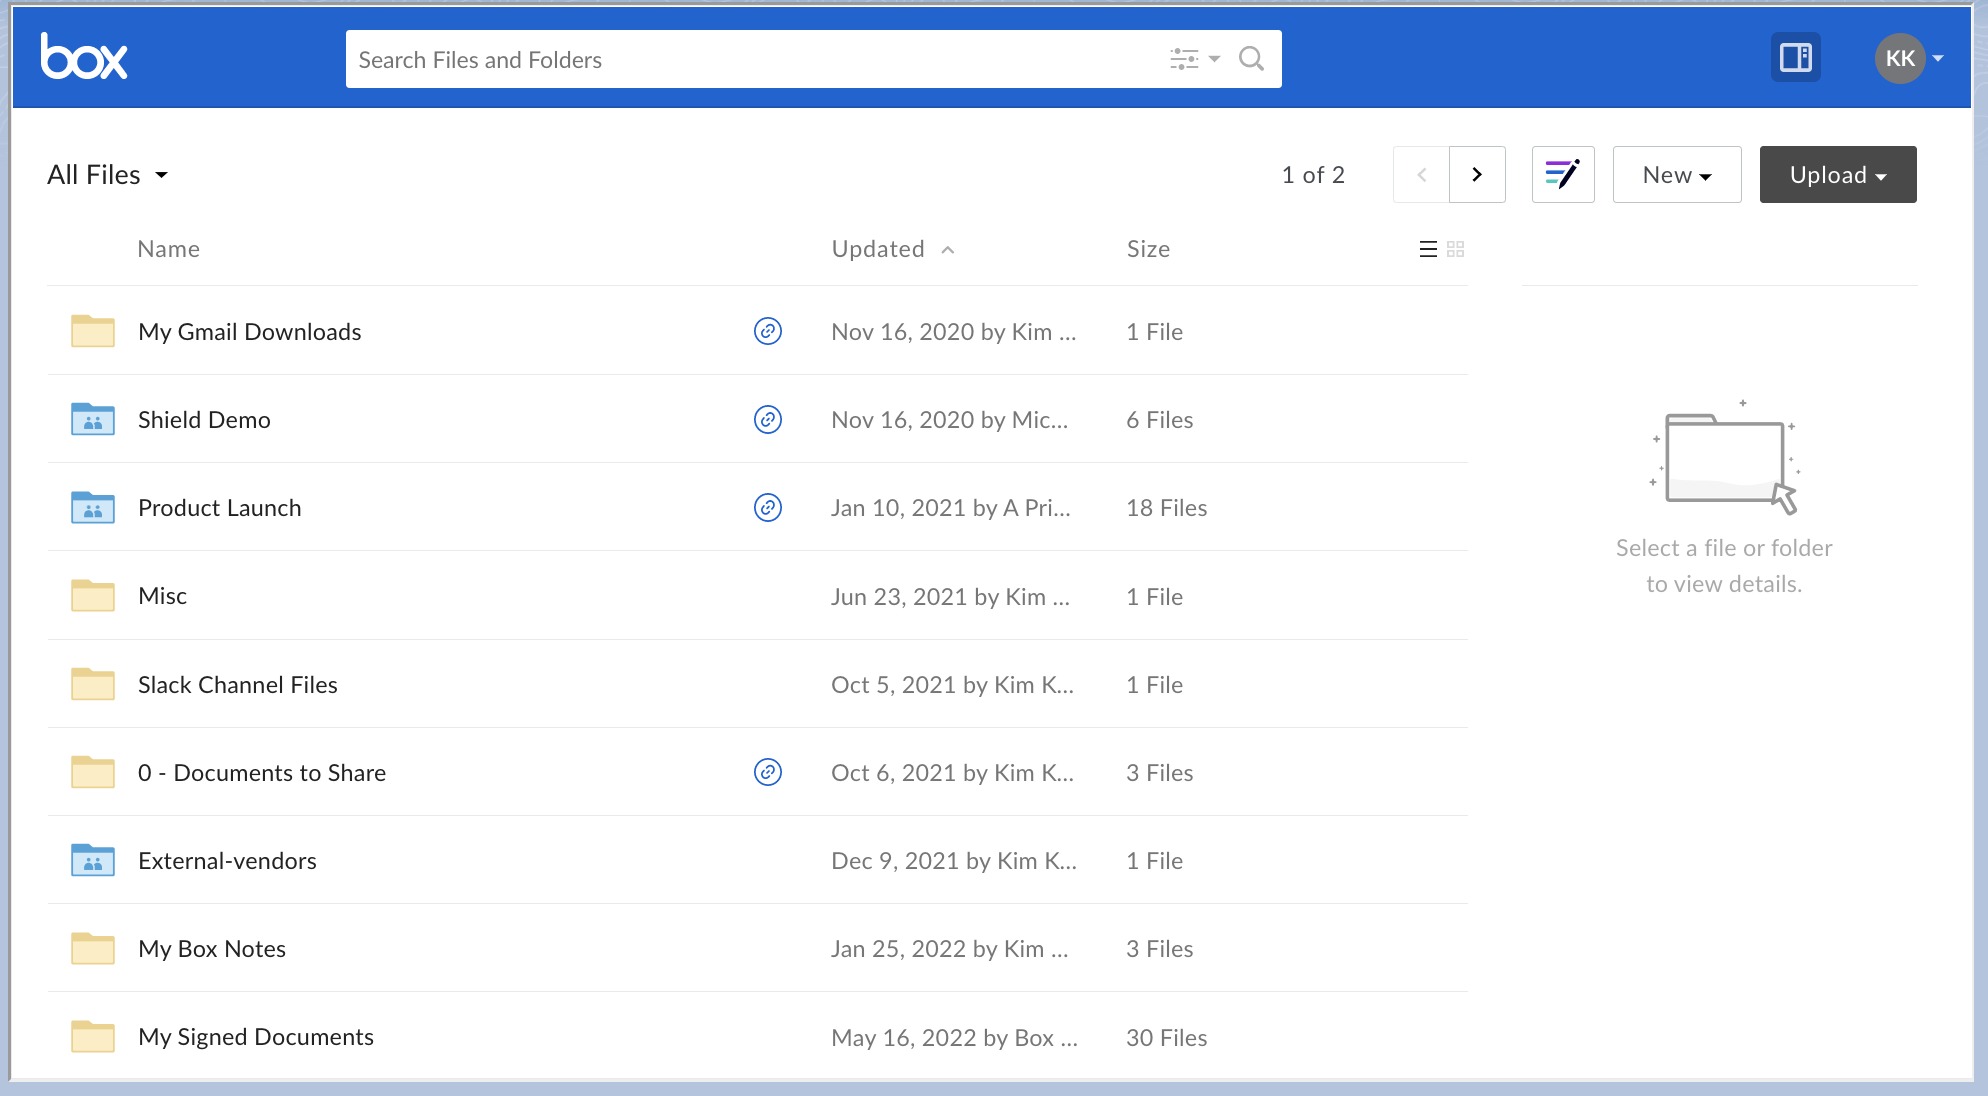Click the '18 Files' size value
The width and height of the screenshot is (1988, 1096).
[x=1167, y=508]
